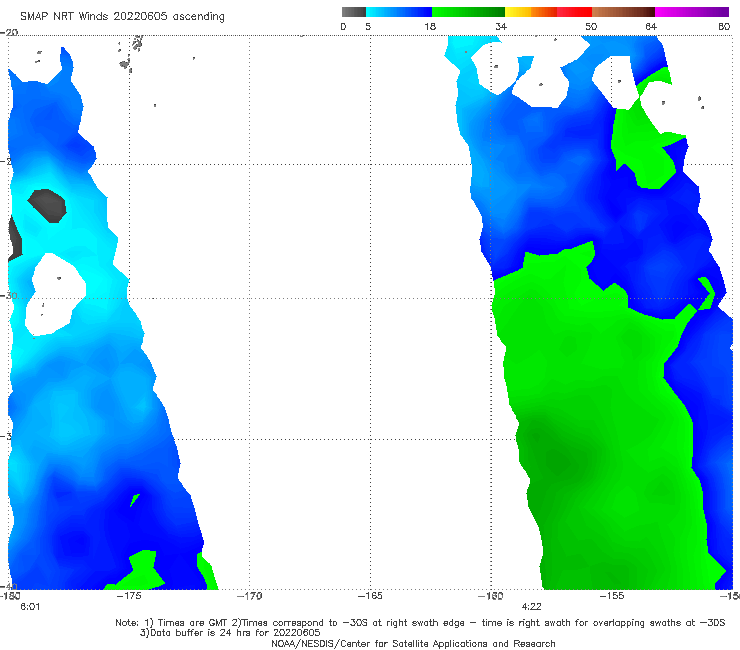Screen dimensions: 740x650
Task: Click the '34' label under the color bar
Action: (501, 26)
